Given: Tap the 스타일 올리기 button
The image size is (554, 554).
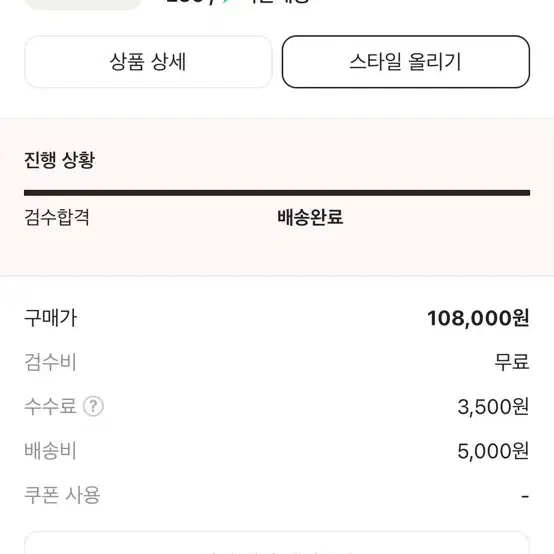Looking at the screenshot, I should pos(406,62).
